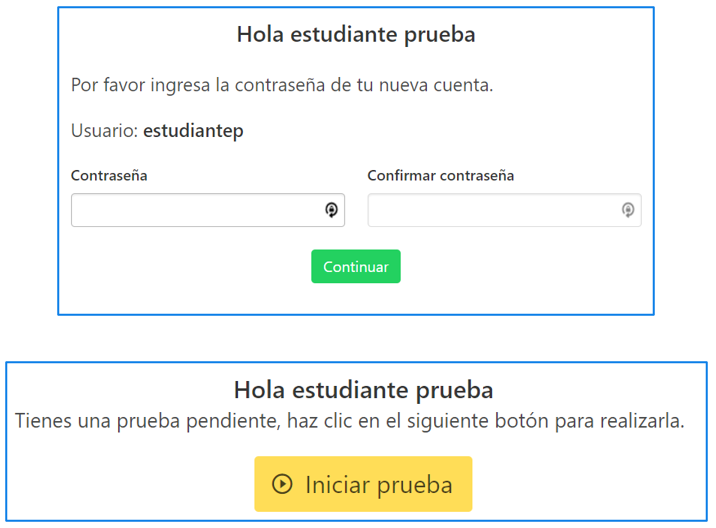Screen dimensions: 716x528
Task: Click the username "estudiantep" text
Action: click(193, 131)
